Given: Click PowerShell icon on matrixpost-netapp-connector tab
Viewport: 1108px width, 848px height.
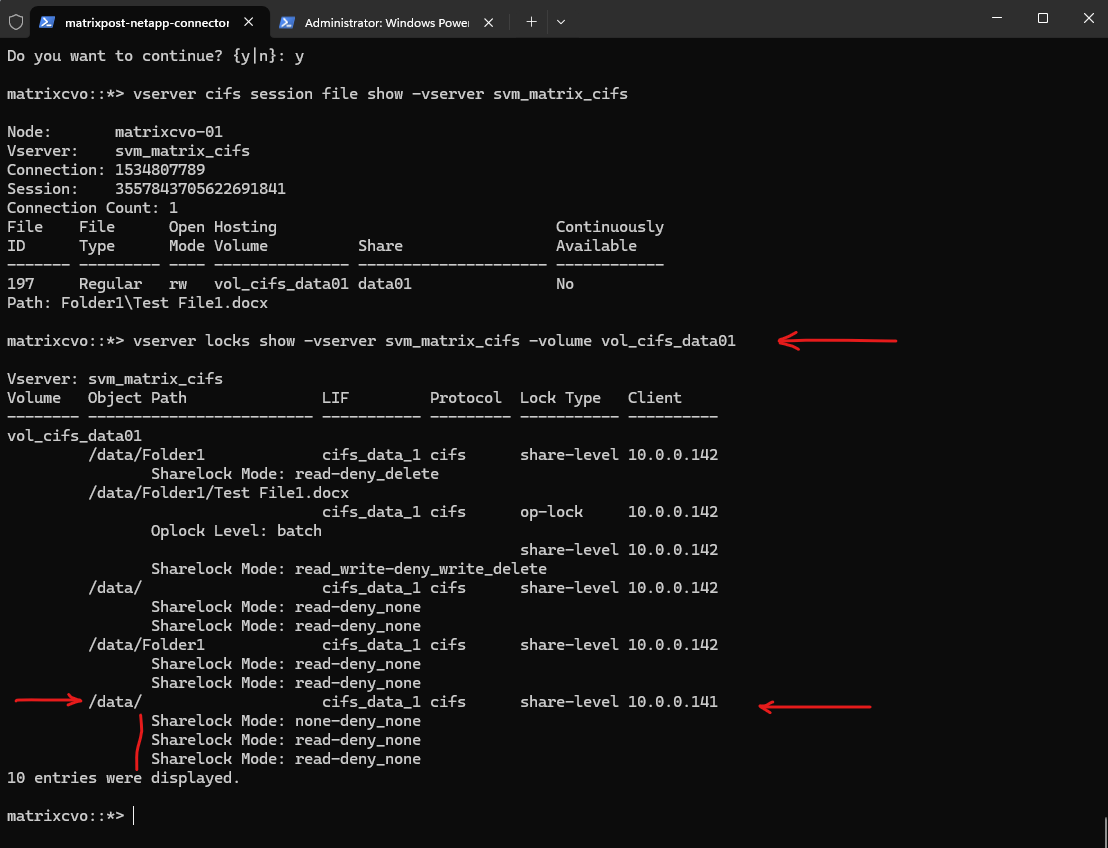Looking at the screenshot, I should [47, 21].
